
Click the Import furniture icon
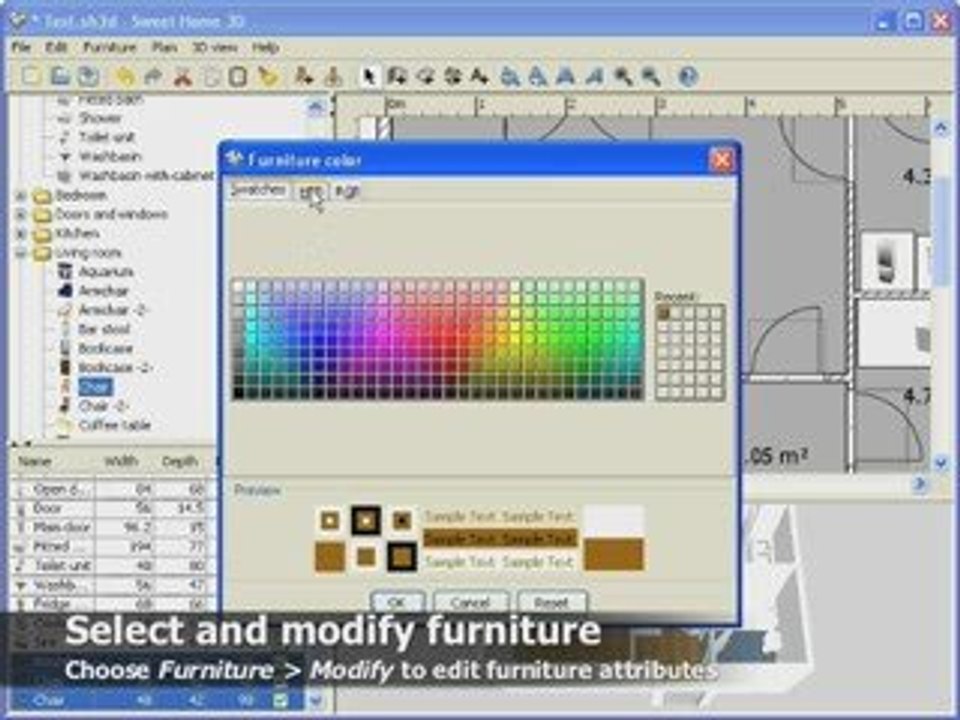(x=332, y=77)
